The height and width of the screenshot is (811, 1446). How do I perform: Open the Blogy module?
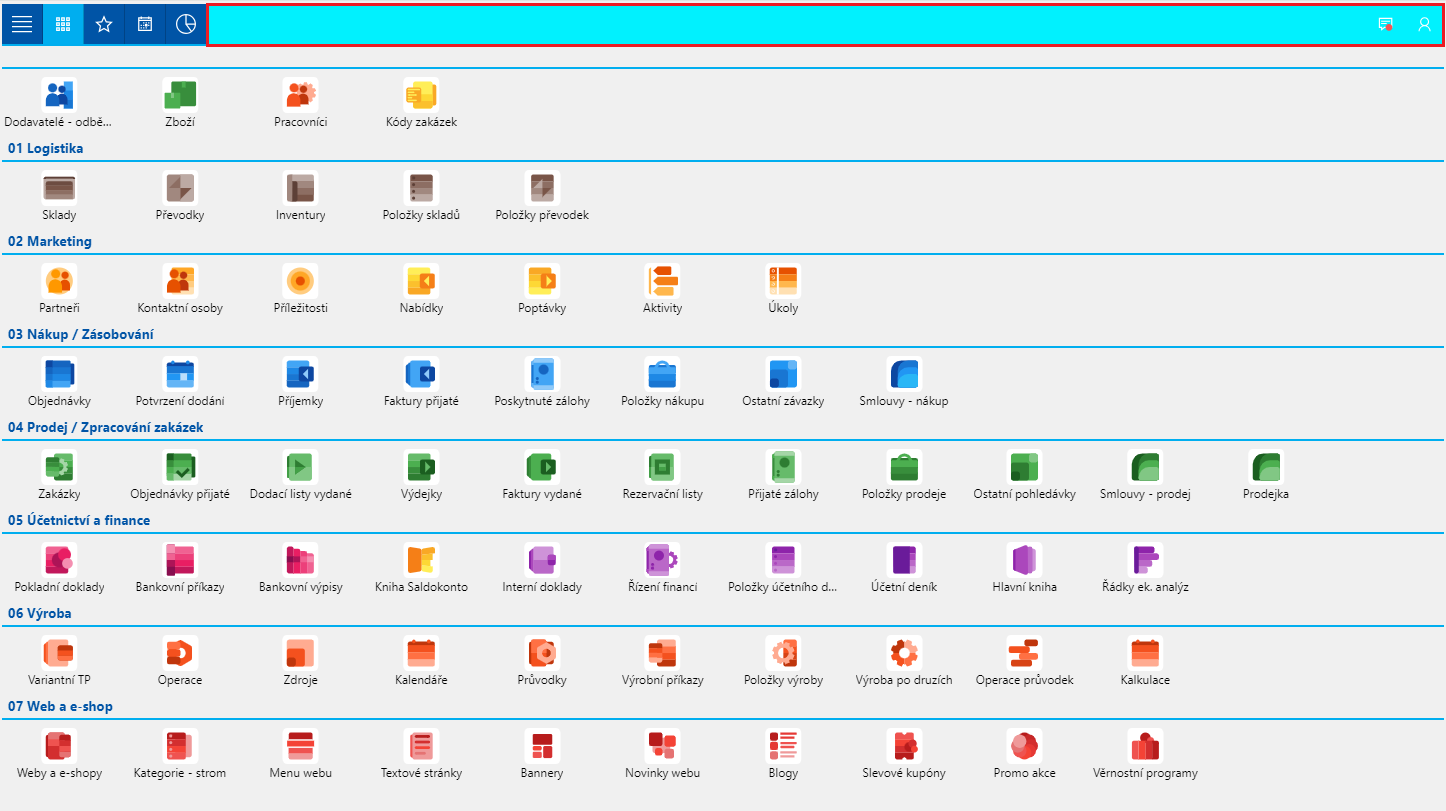click(x=784, y=746)
